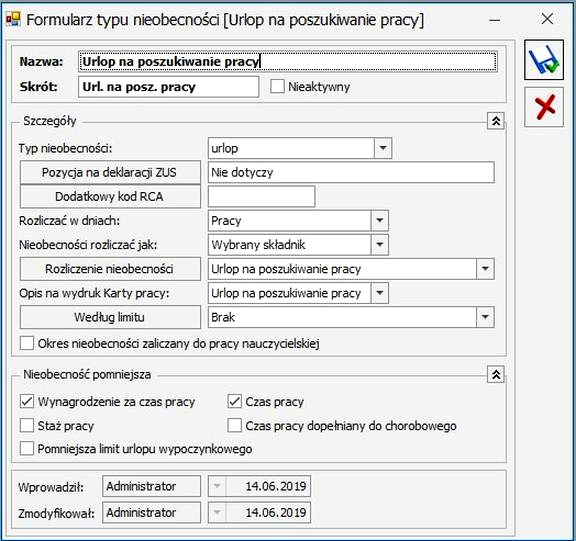
Task: Open the Rozliczać w dniach dropdown
Action: (x=379, y=220)
